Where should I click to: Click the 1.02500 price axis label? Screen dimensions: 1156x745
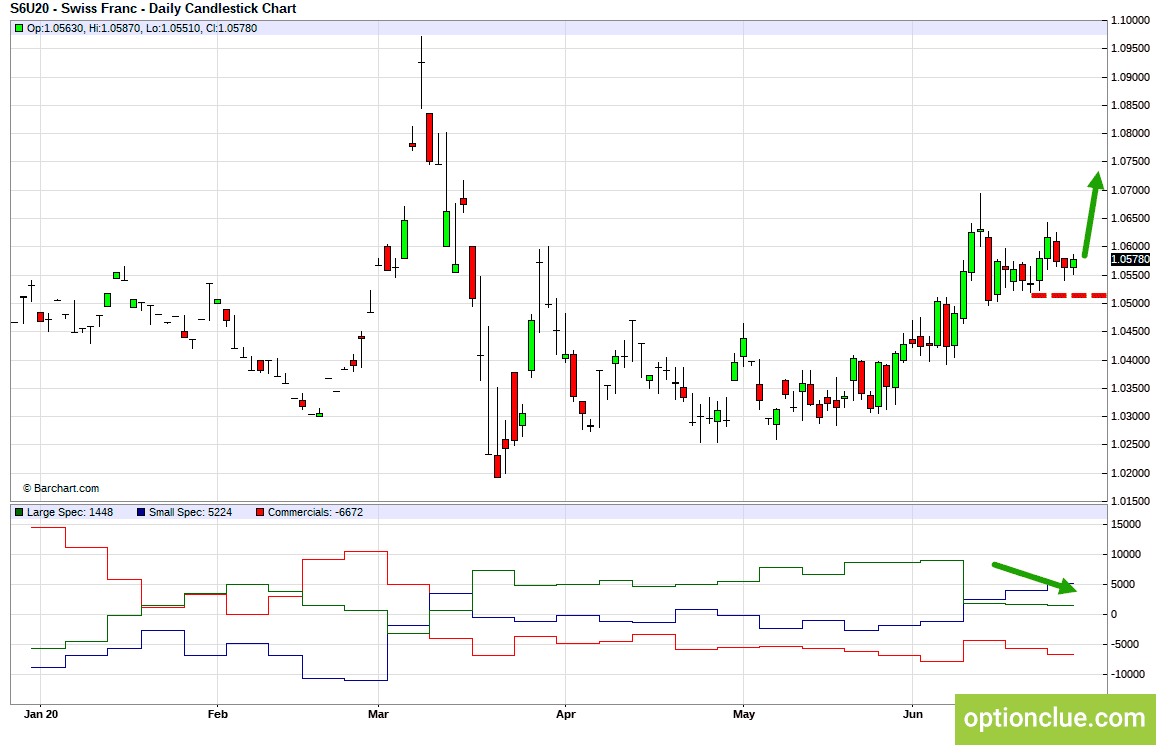coord(1130,444)
